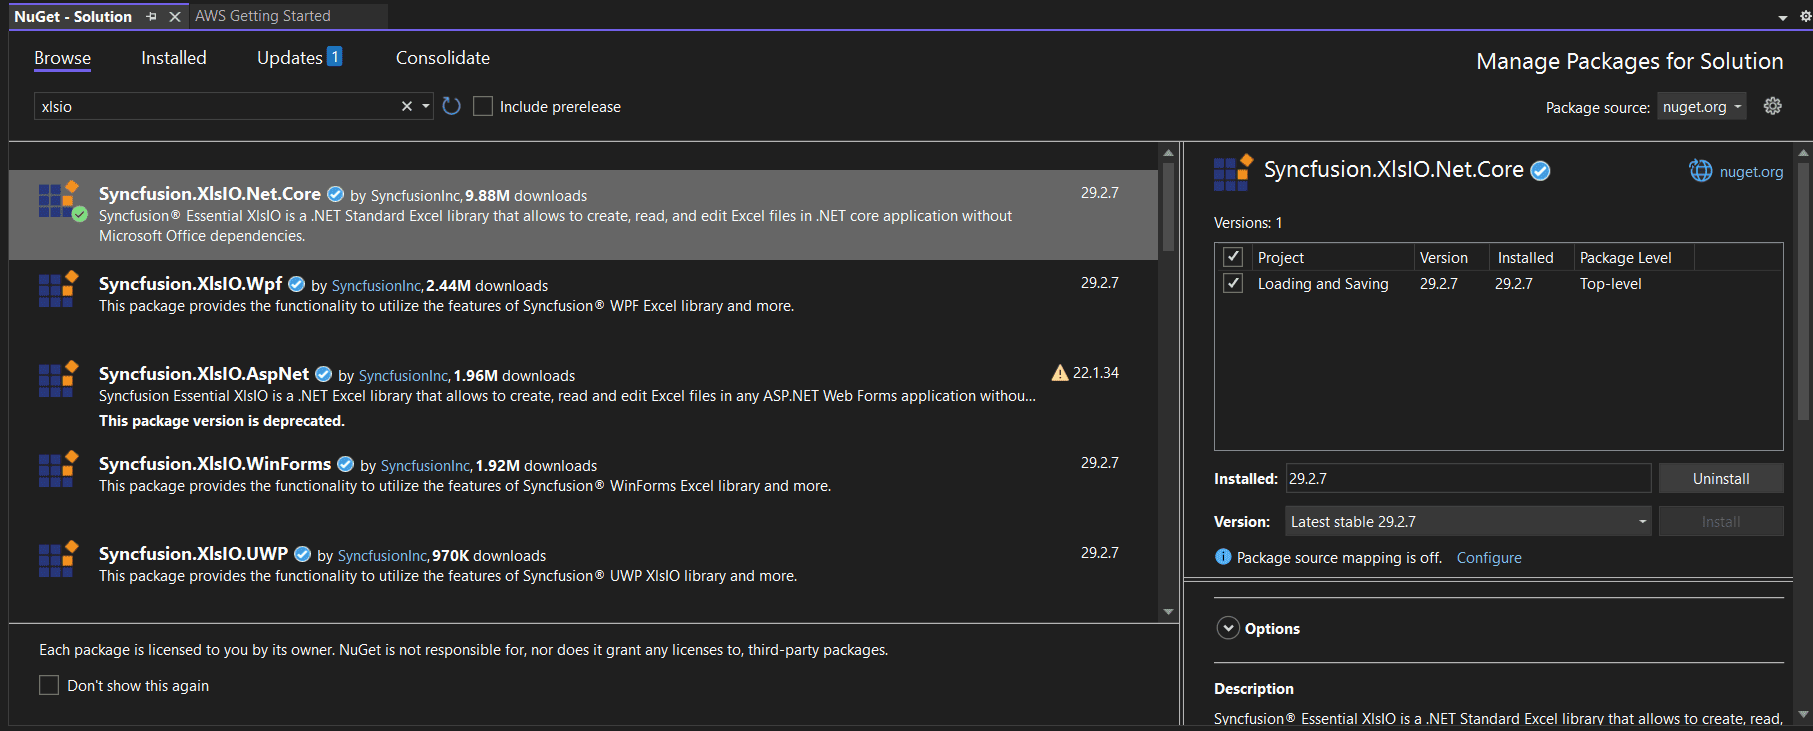Screen dimensions: 1813x731
Task: Select the Syncfusion.XlsIO.WinForms package title
Action: (x=215, y=464)
